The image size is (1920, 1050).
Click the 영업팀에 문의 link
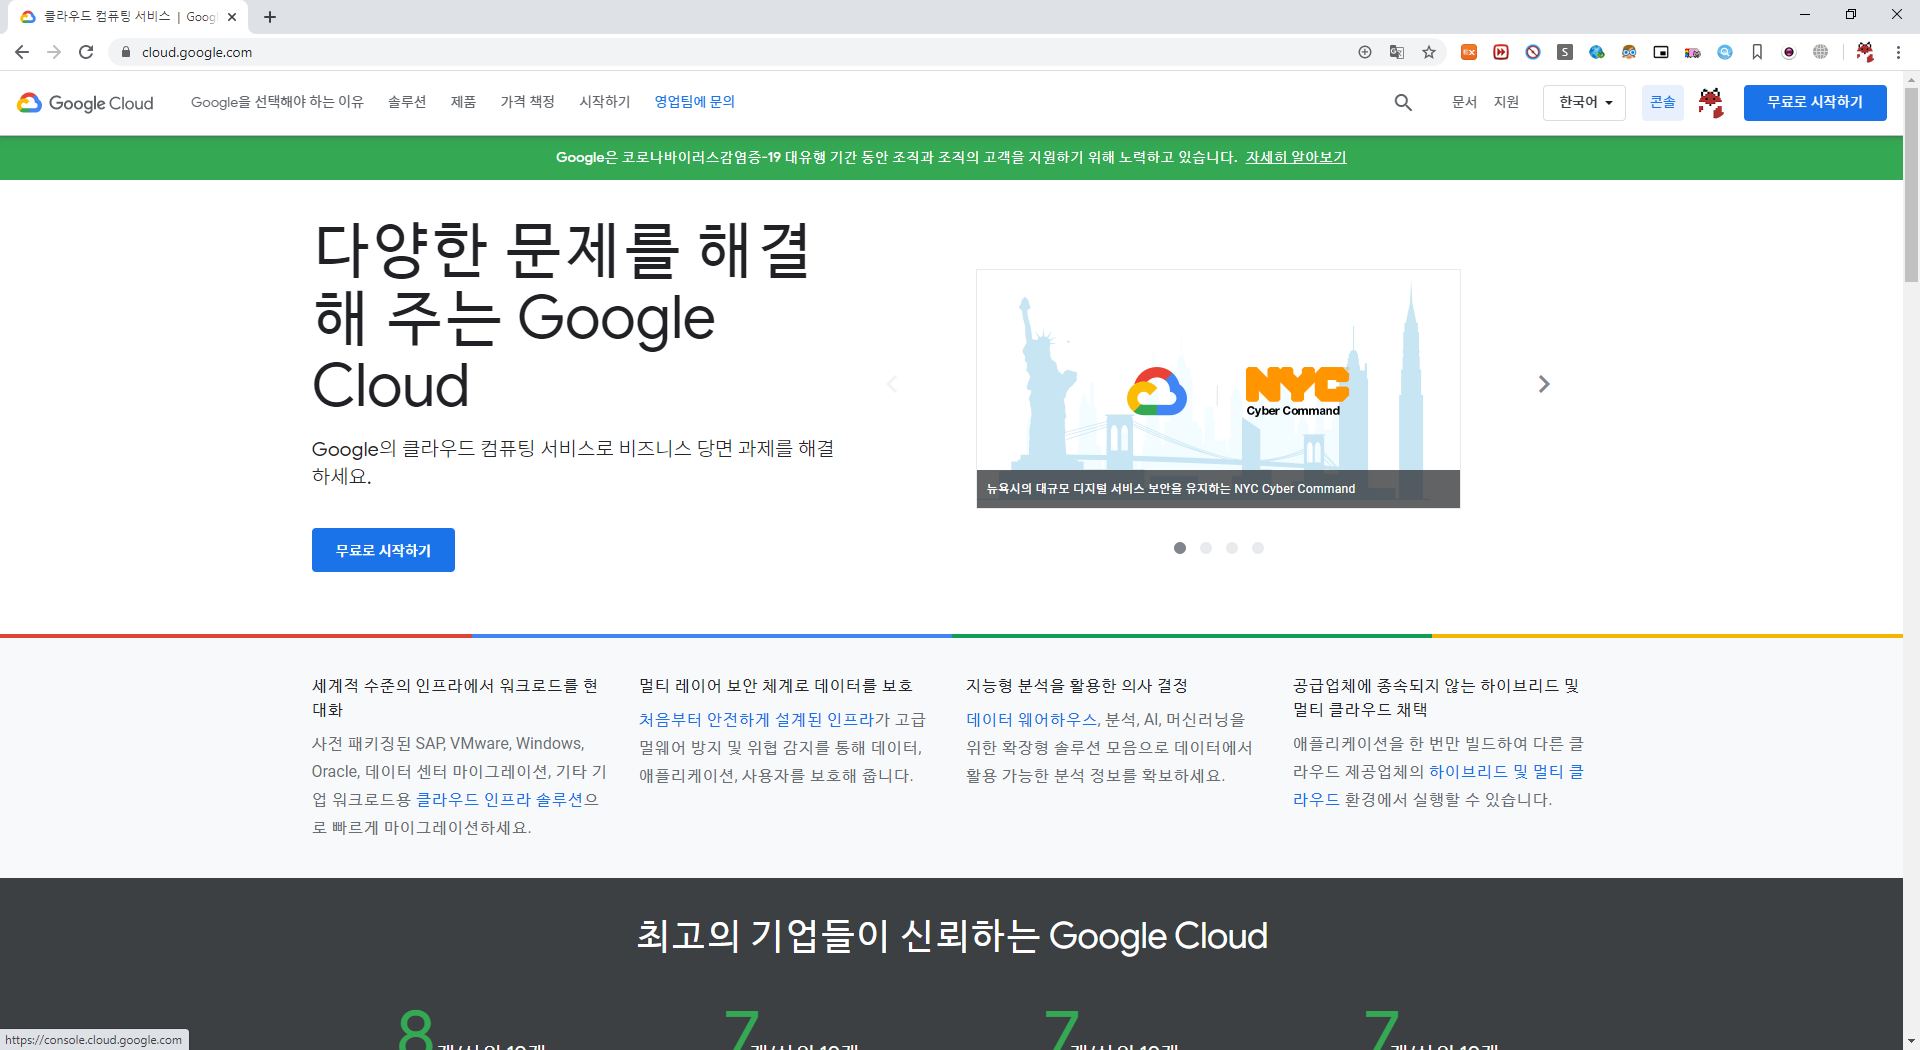pos(695,102)
